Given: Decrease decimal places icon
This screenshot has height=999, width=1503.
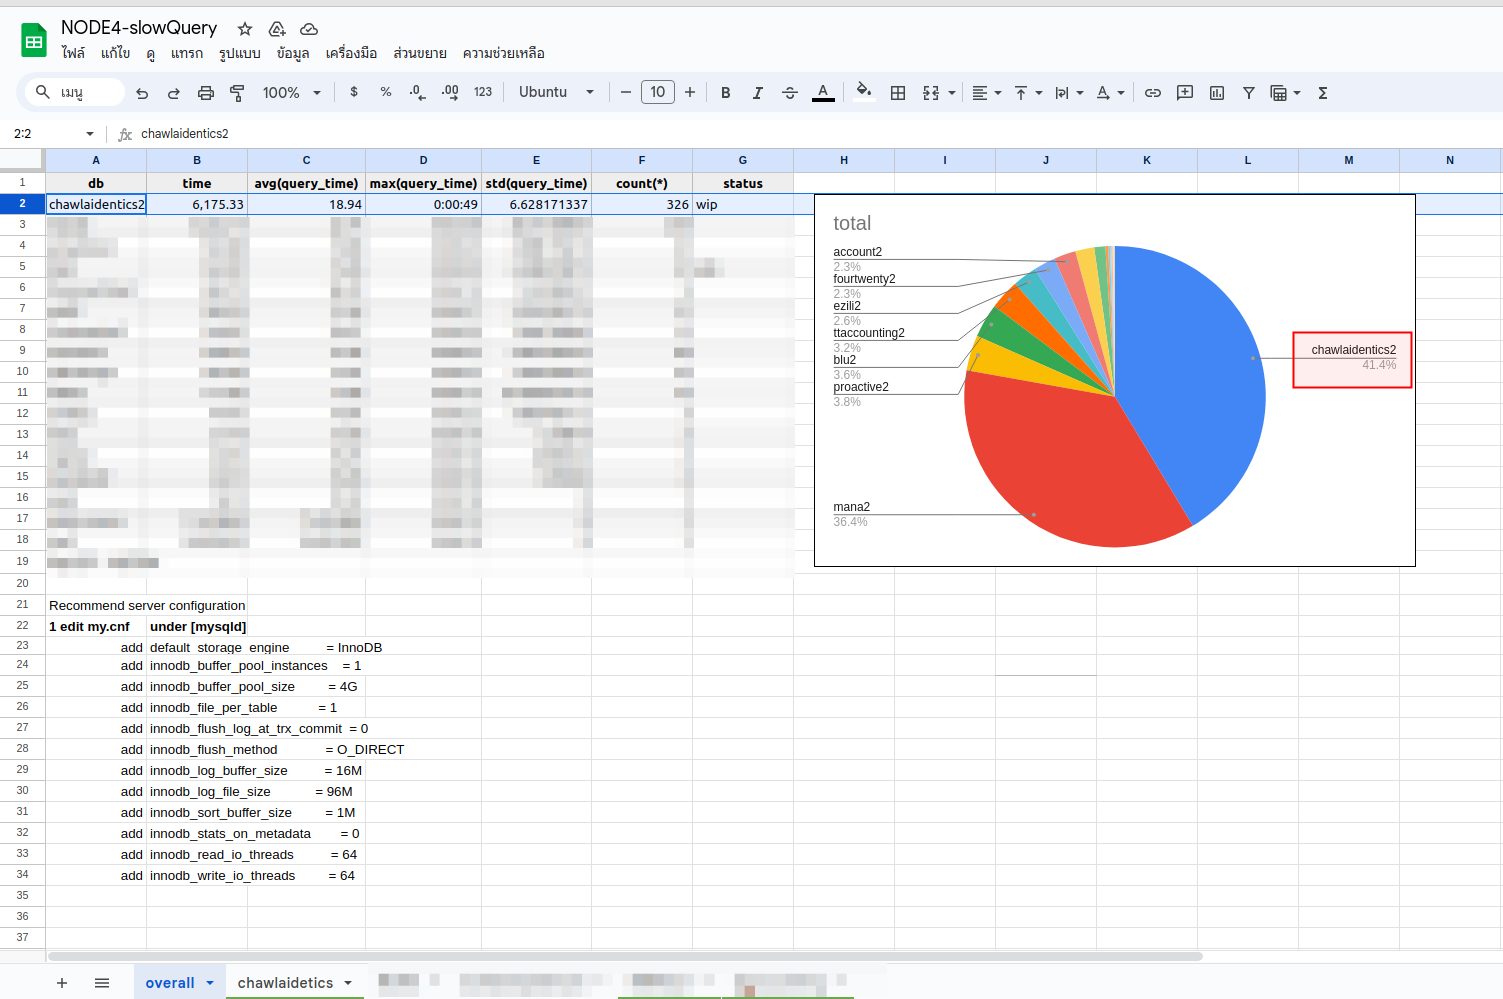Looking at the screenshot, I should click(417, 92).
